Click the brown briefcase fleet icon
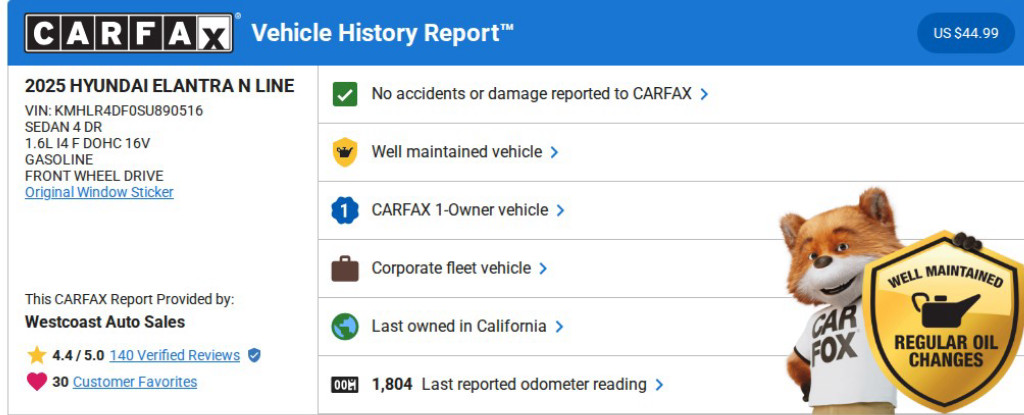 345,268
